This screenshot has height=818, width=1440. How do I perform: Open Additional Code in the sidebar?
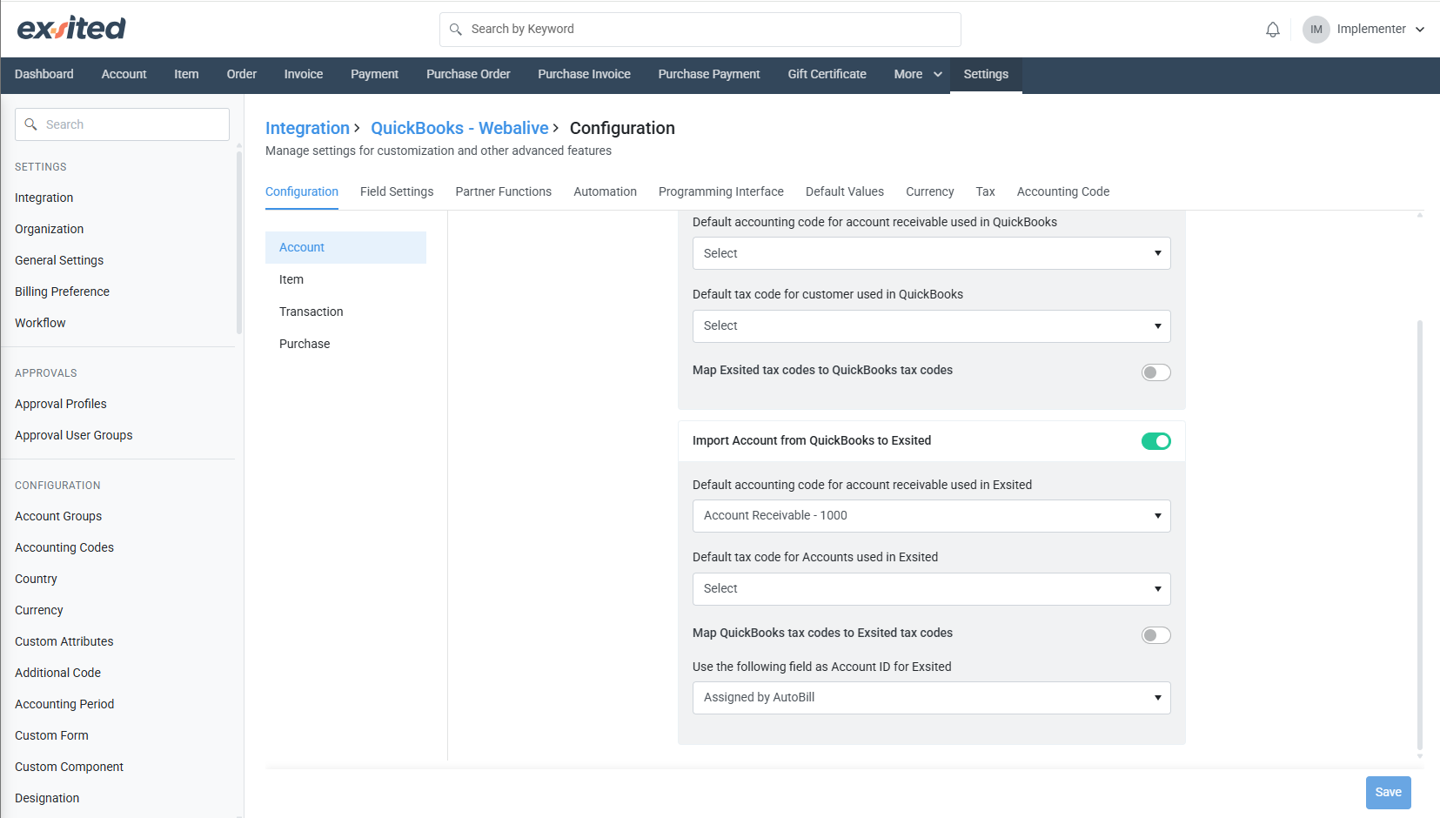(58, 673)
